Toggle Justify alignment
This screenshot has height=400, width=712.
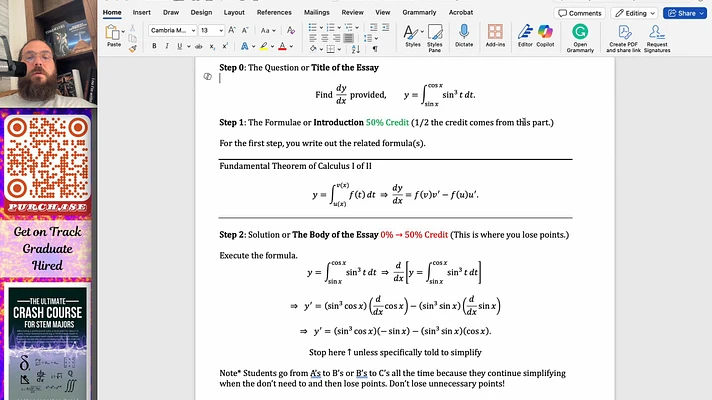pos(349,38)
